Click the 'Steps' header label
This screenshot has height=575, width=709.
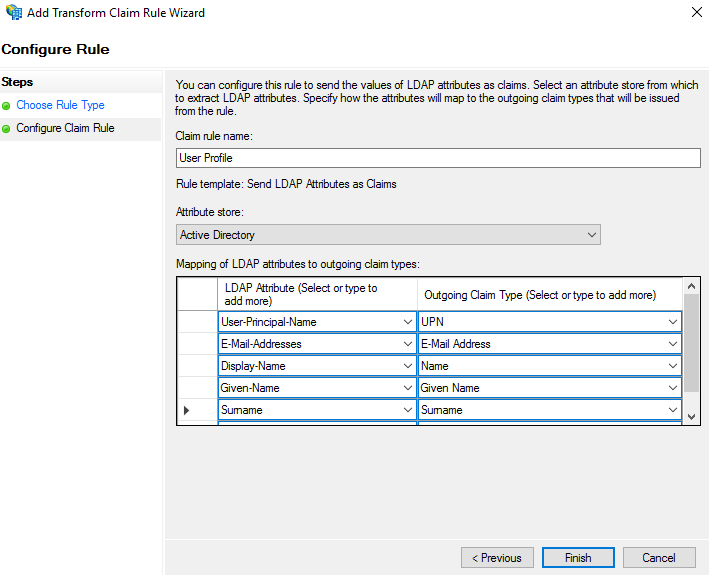[17, 82]
